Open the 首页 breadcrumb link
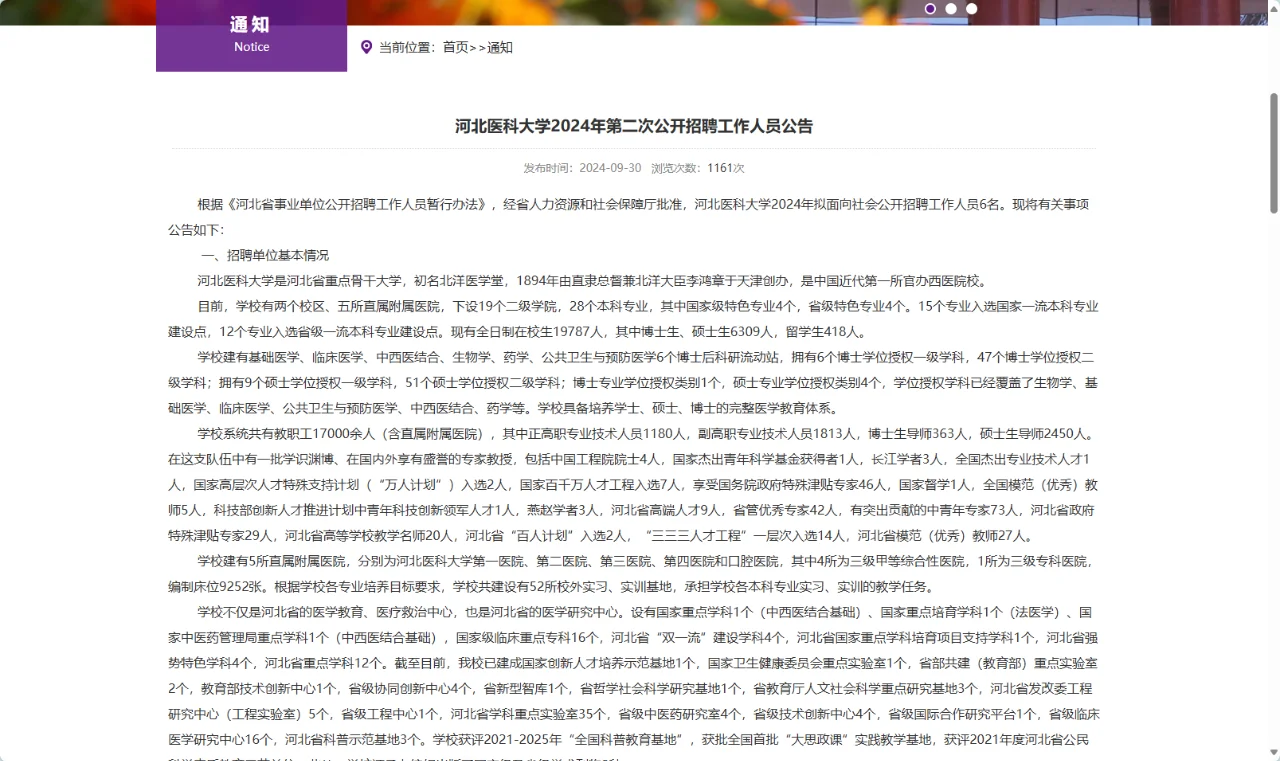The width and height of the screenshot is (1280, 761). 455,47
